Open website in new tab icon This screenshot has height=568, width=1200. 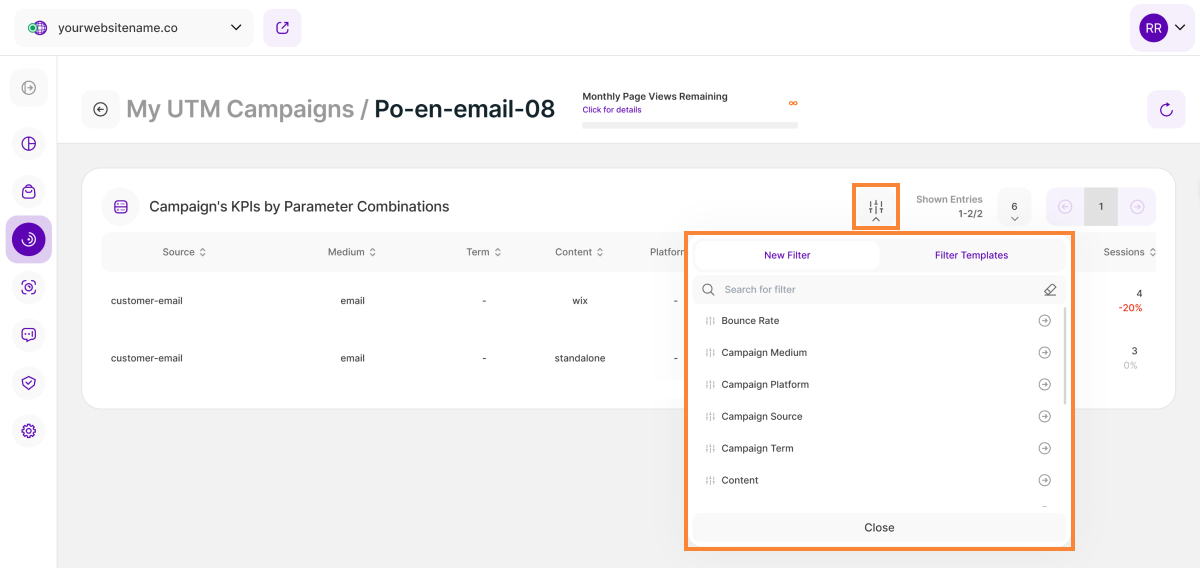(282, 28)
